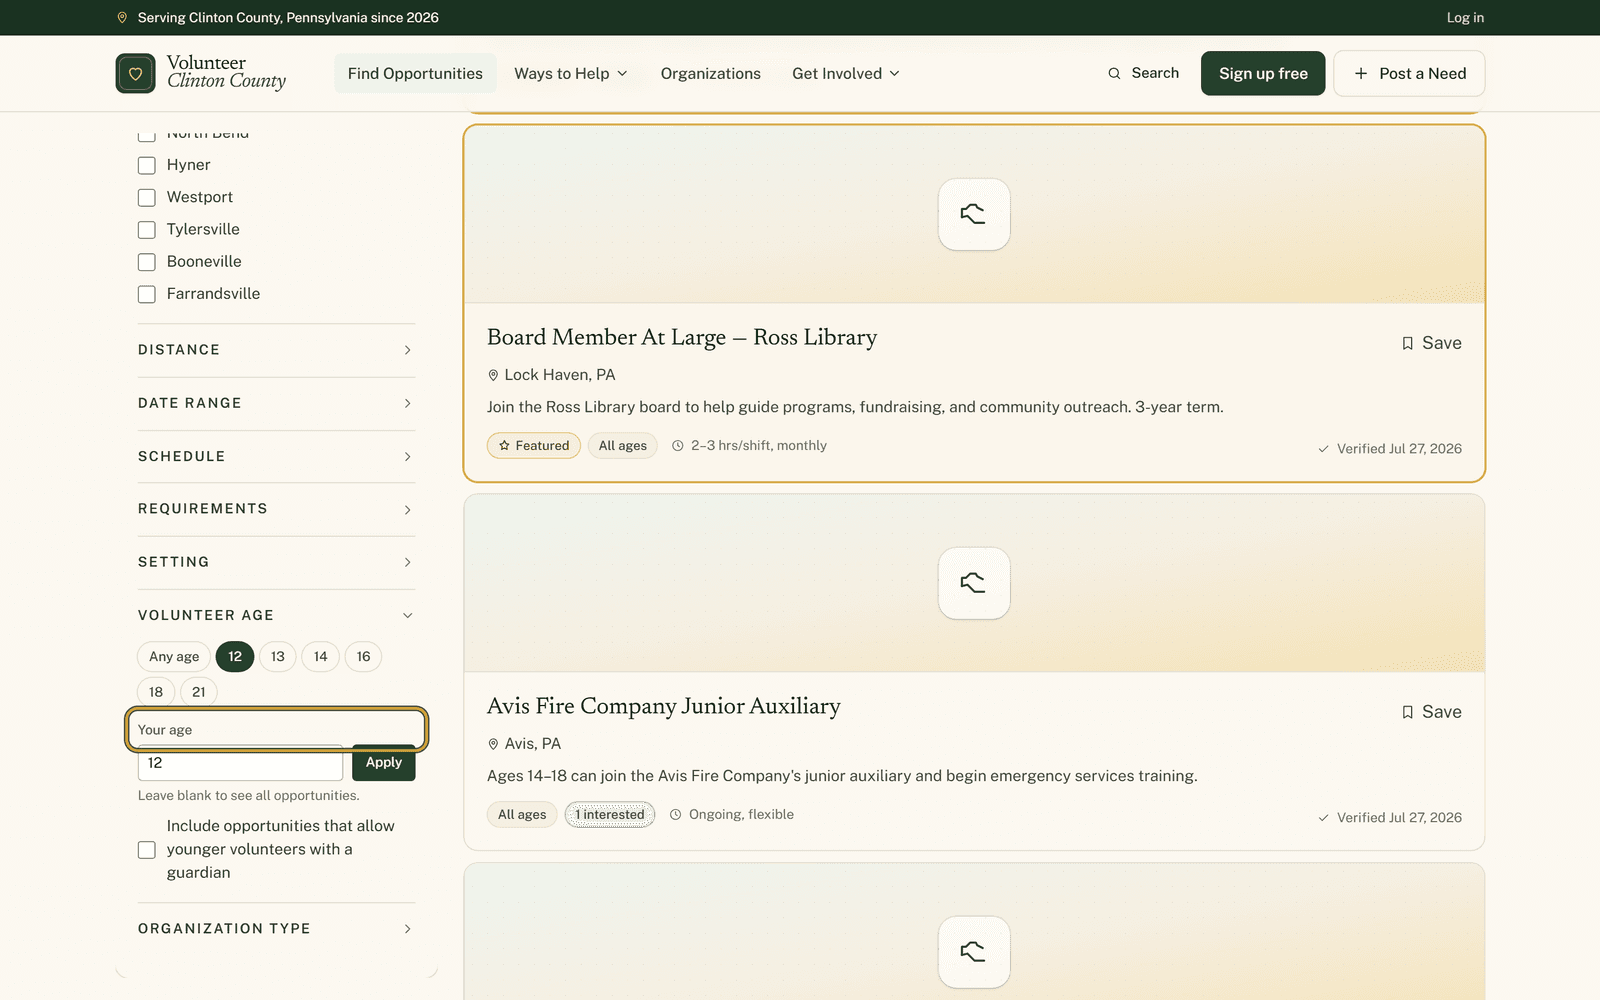Click Log in in the top bar
The height and width of the screenshot is (1000, 1600).
[x=1465, y=18]
